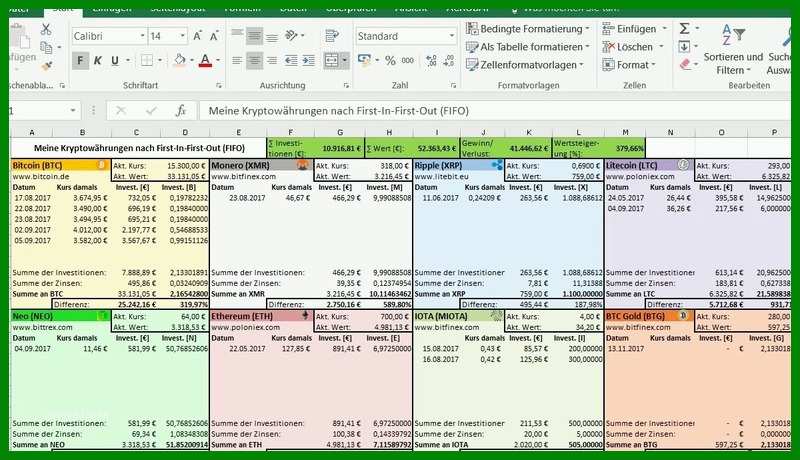Apply accounting currency number format
This screenshot has height=460, width=800.
point(364,60)
